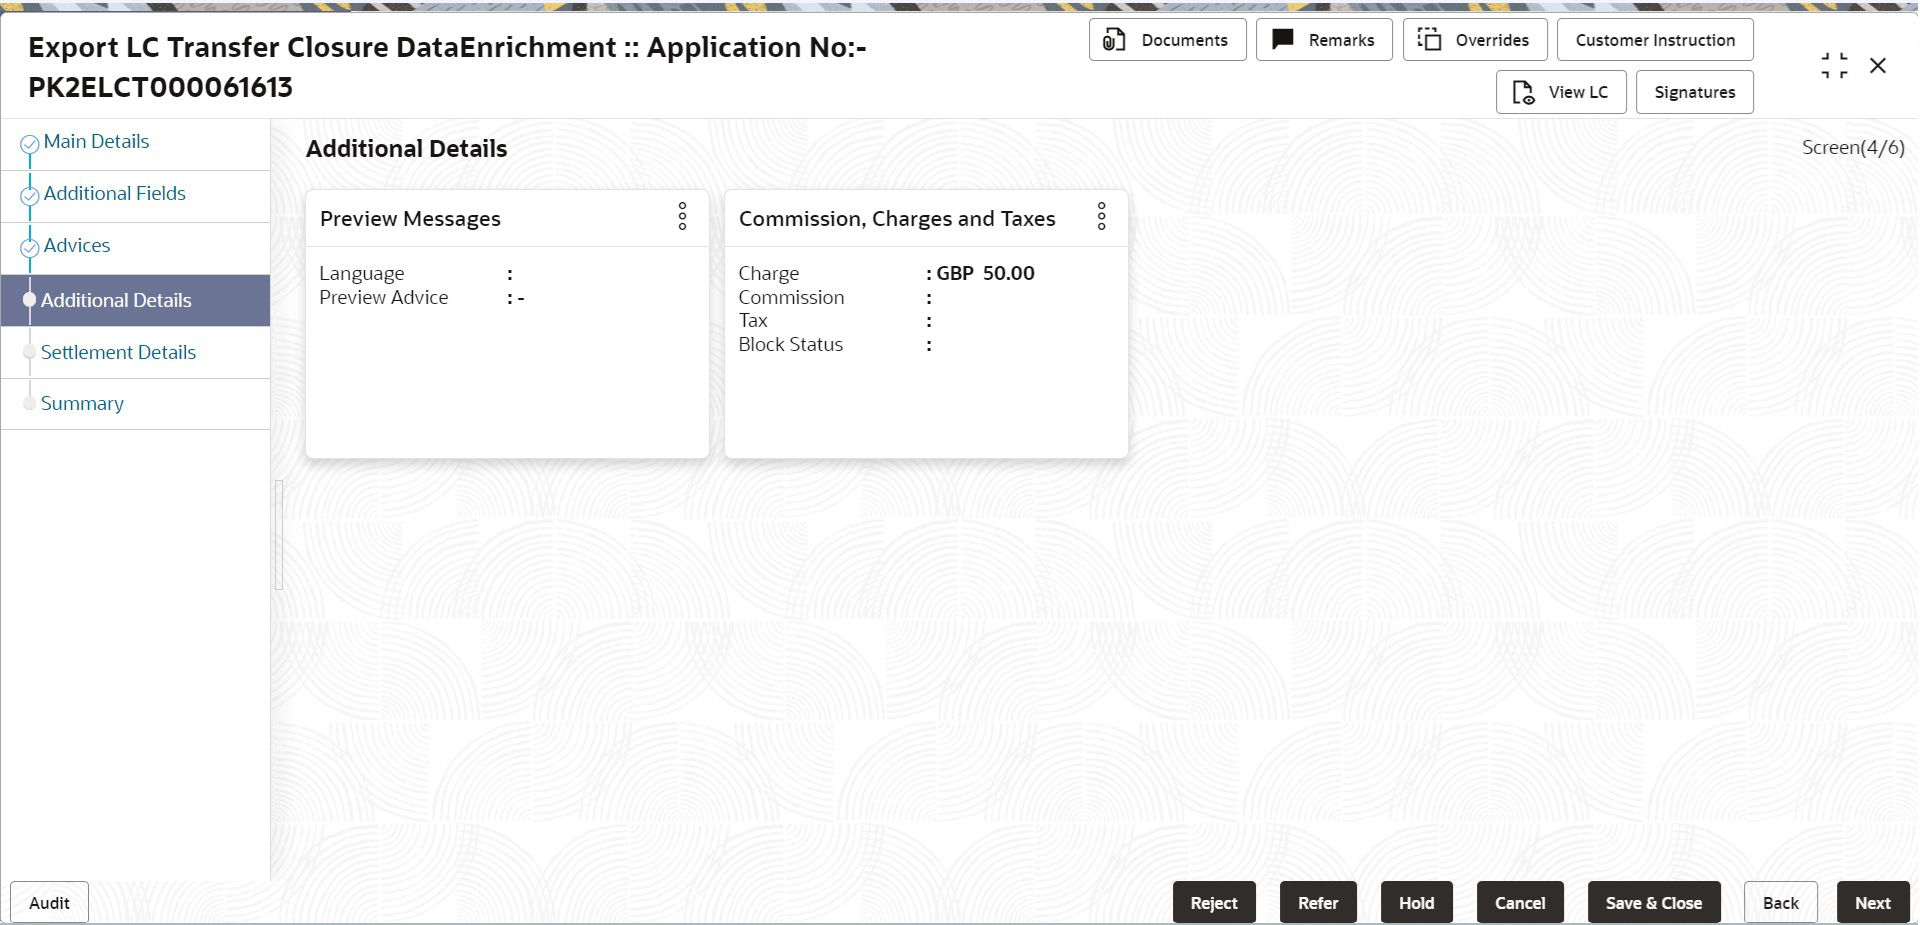Open Commission, Charges and Taxes kebab menu
Image resolution: width=1920 pixels, height=925 pixels.
coord(1102,216)
